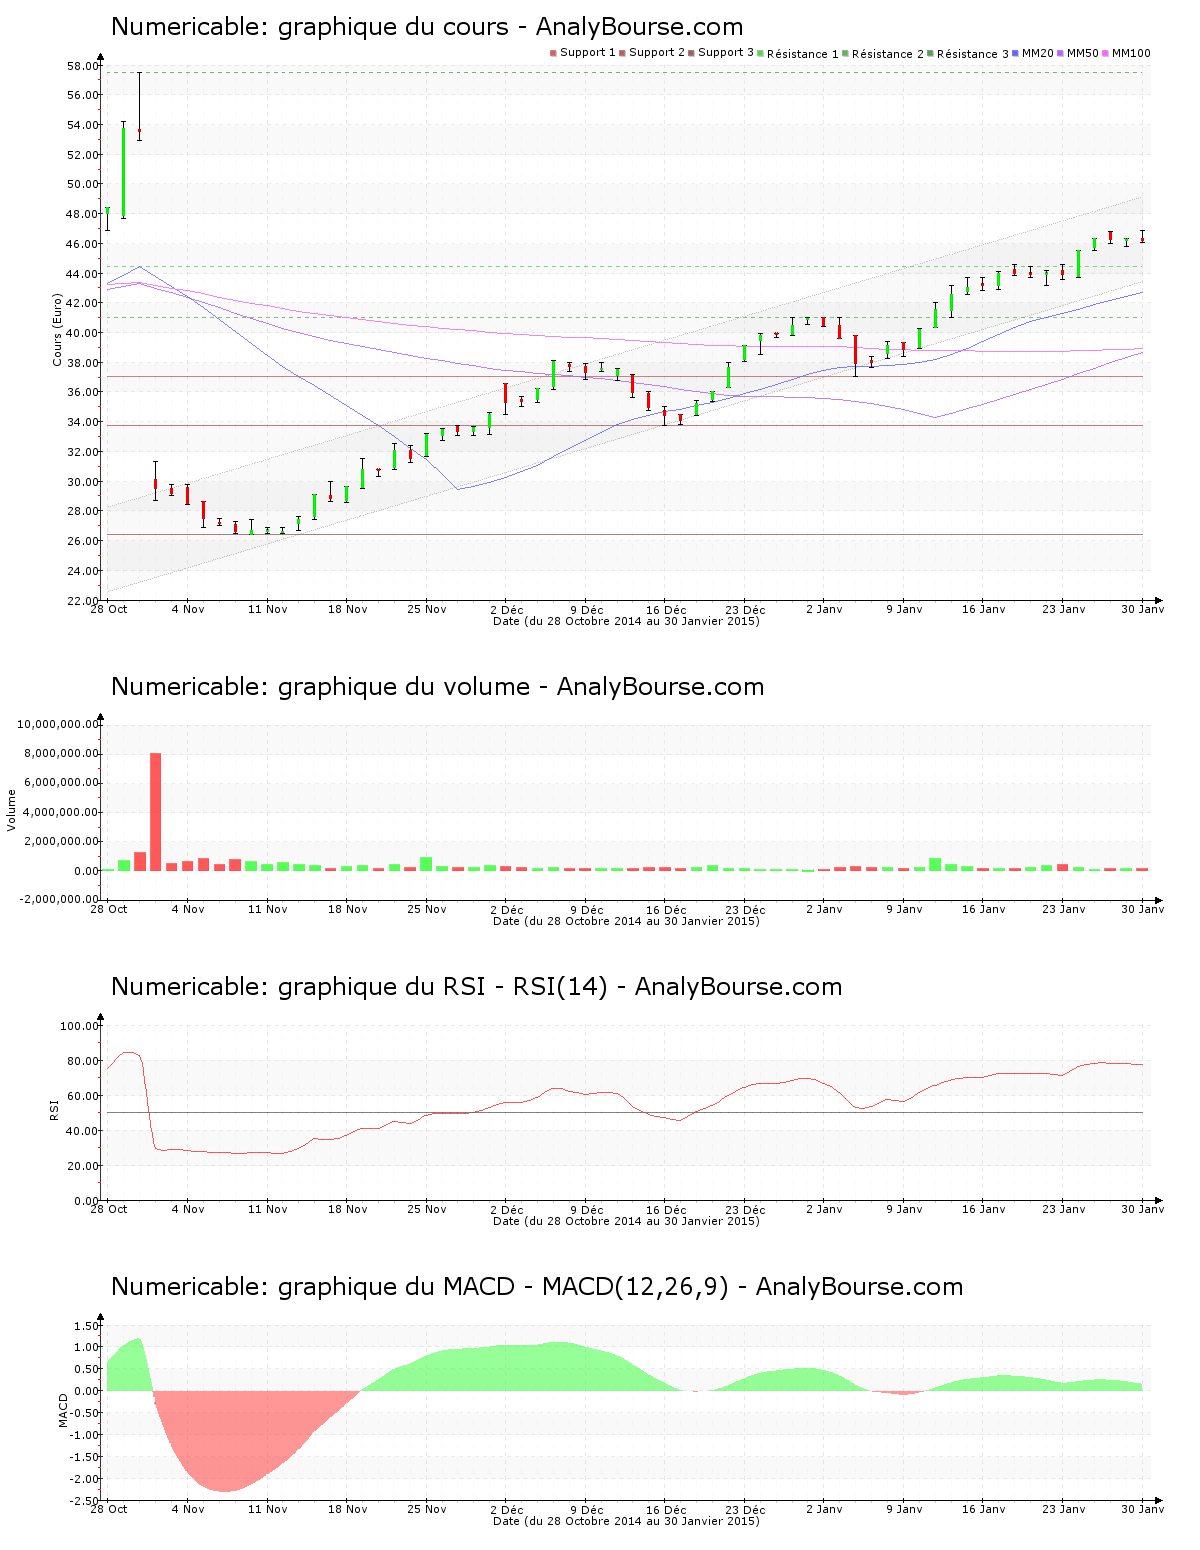The height and width of the screenshot is (1550, 1200).
Task: Click '30 Janv' under the price chart
Action: (1142, 609)
